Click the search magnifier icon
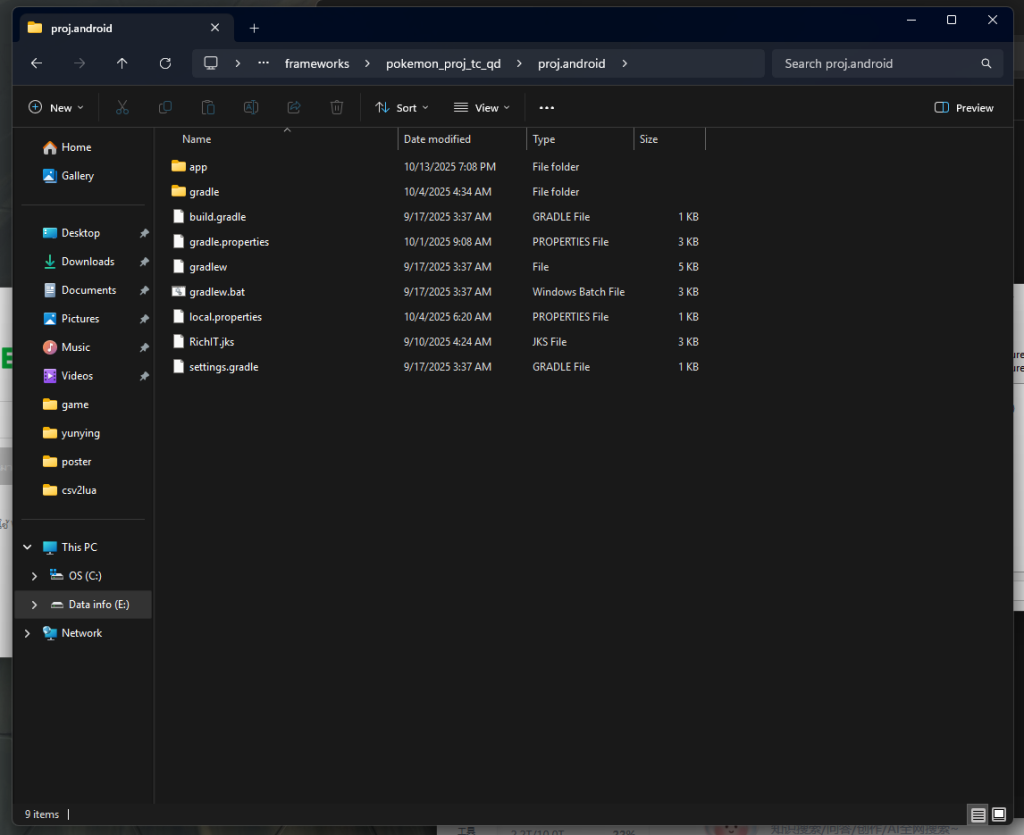Screen dimensions: 1024x835 [986, 63]
